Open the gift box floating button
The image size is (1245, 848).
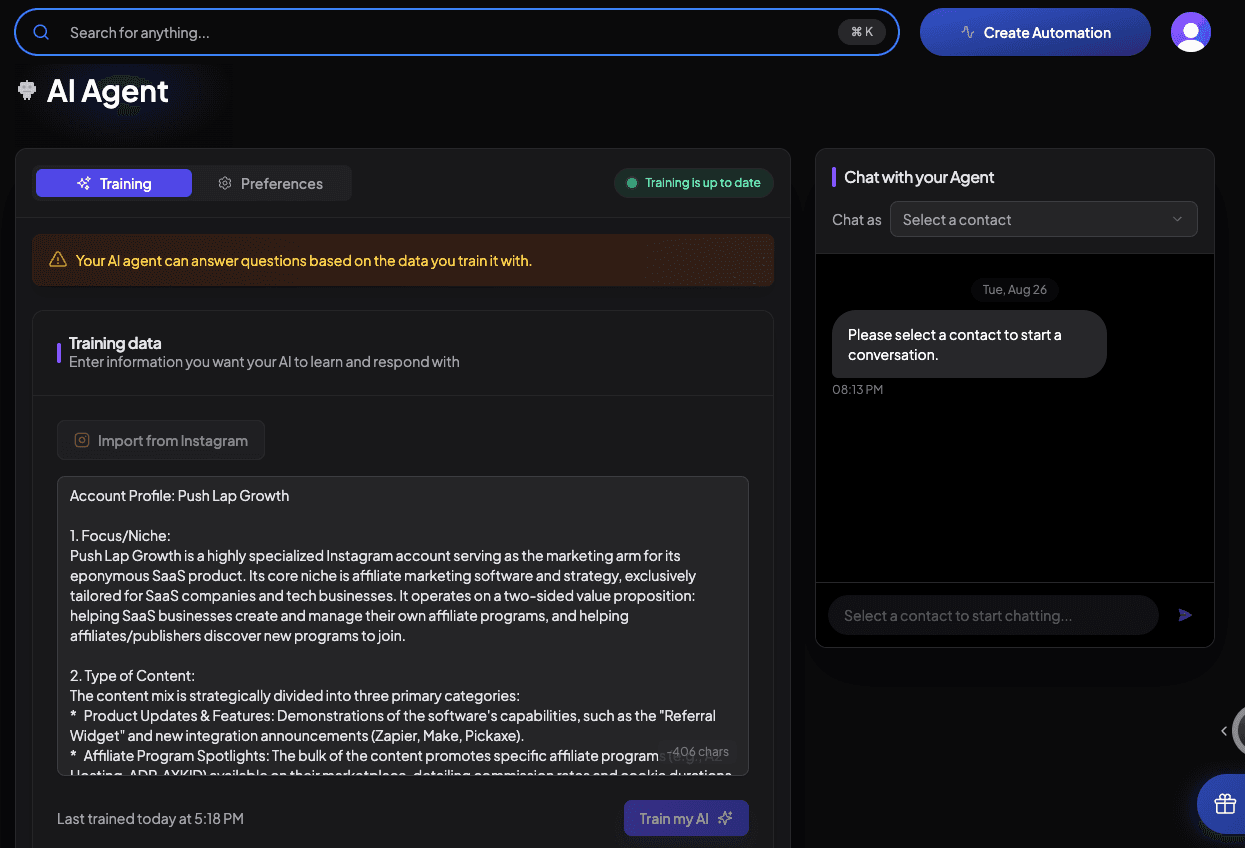pyautogui.click(x=1225, y=803)
